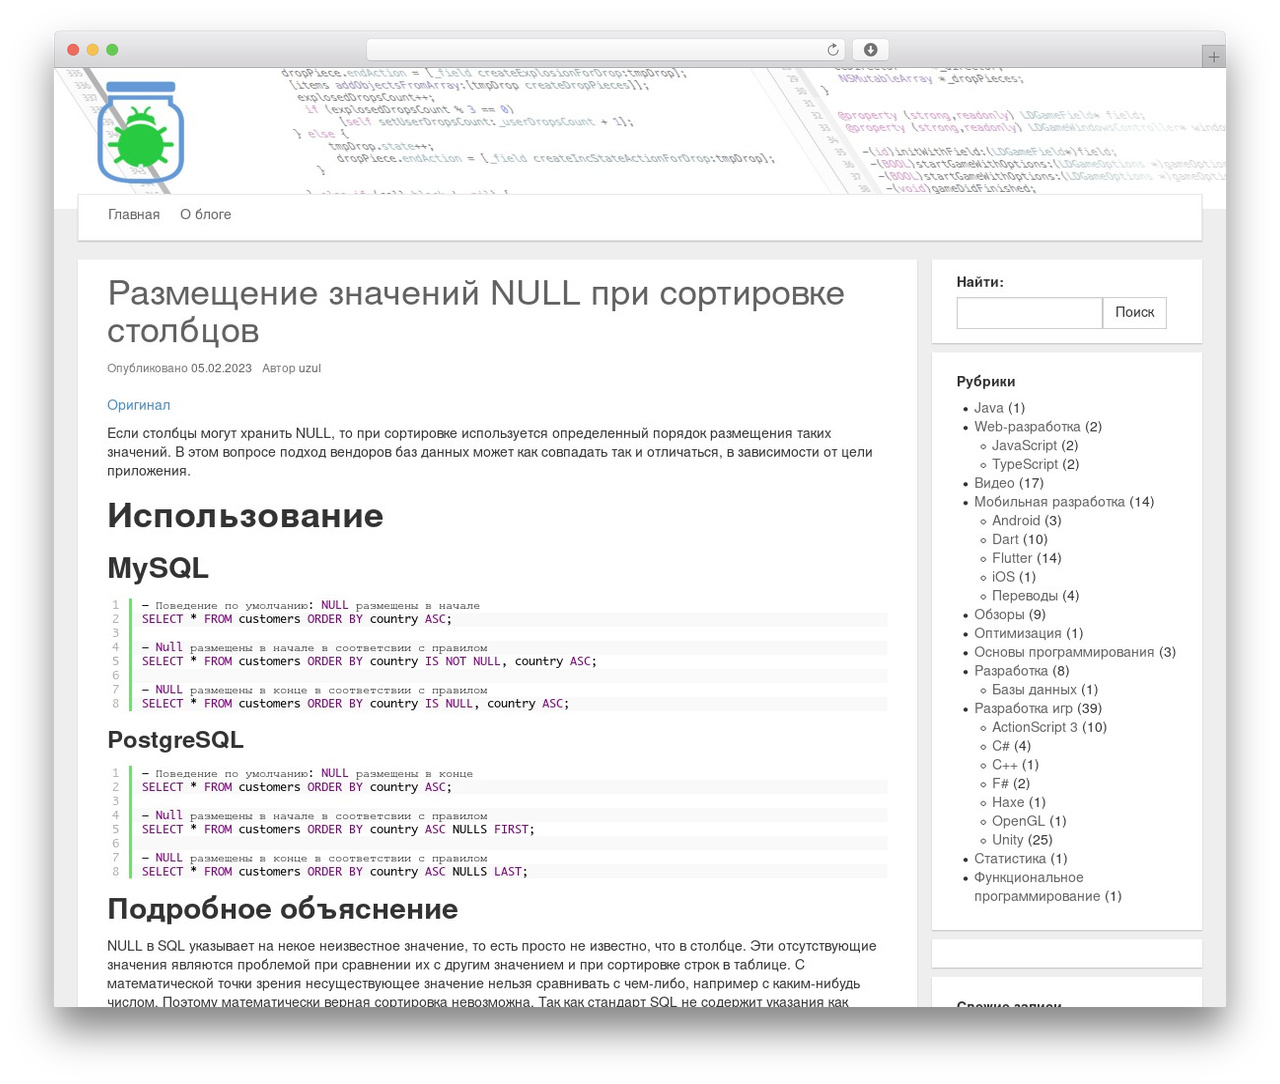The width and height of the screenshot is (1280, 1084).
Task: Open the Основы программирования category
Action: 1064,653
